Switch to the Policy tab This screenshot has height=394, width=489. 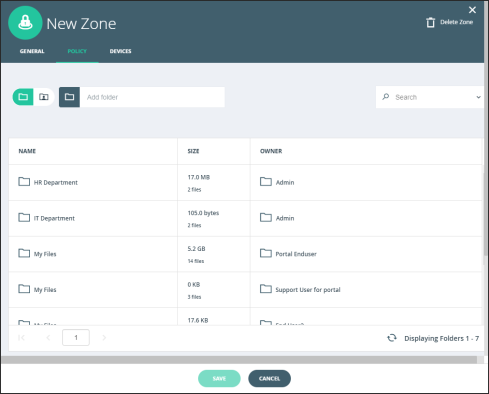(x=77, y=51)
